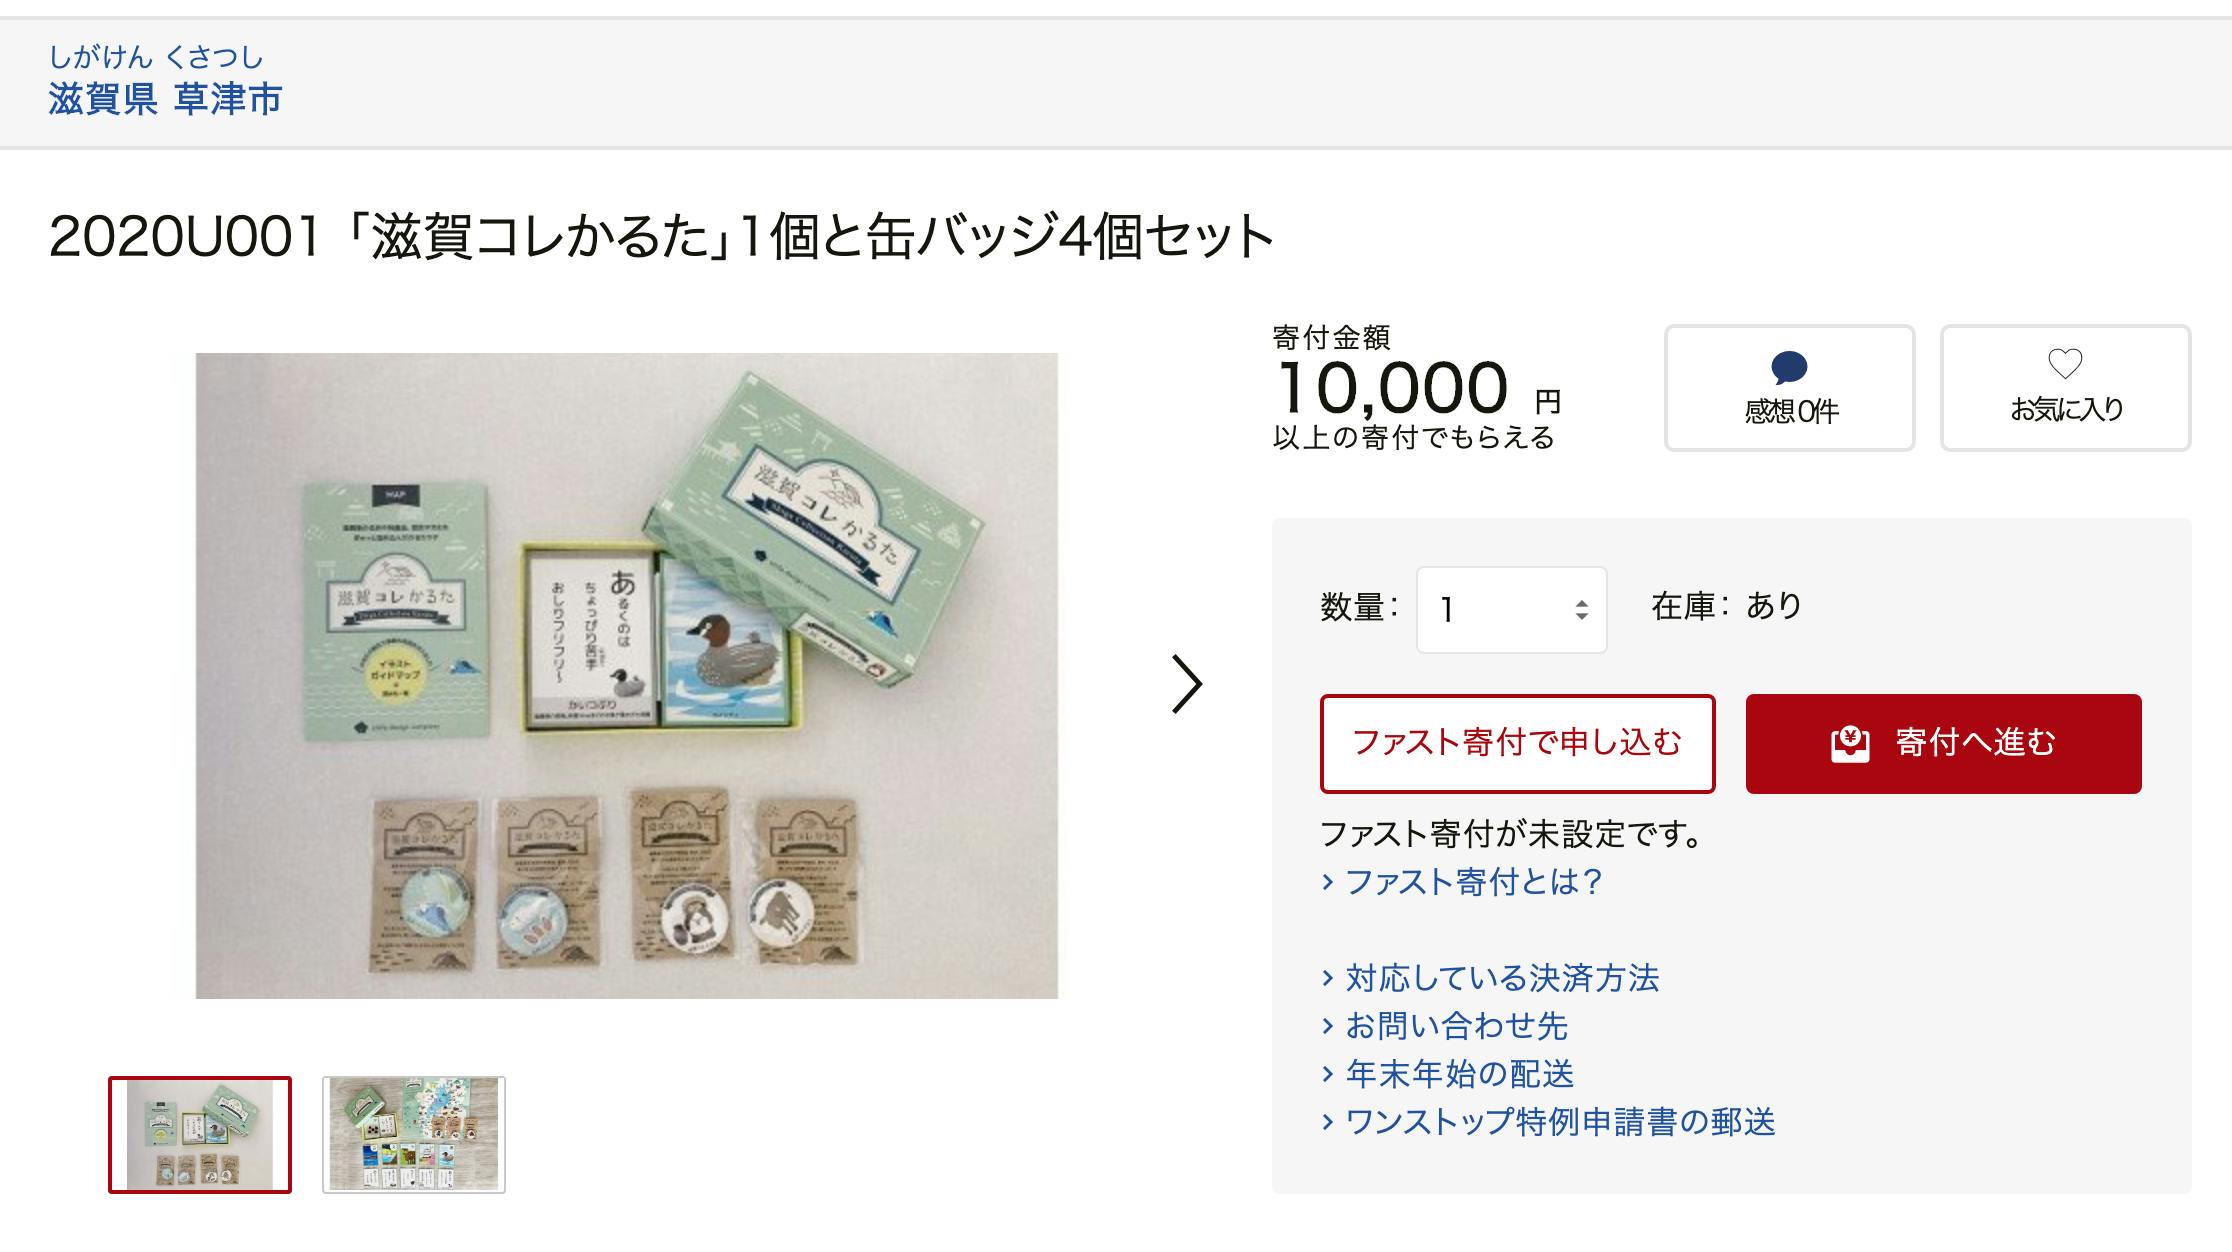
Task: Show next product image with arrow
Action: pyautogui.click(x=1186, y=685)
